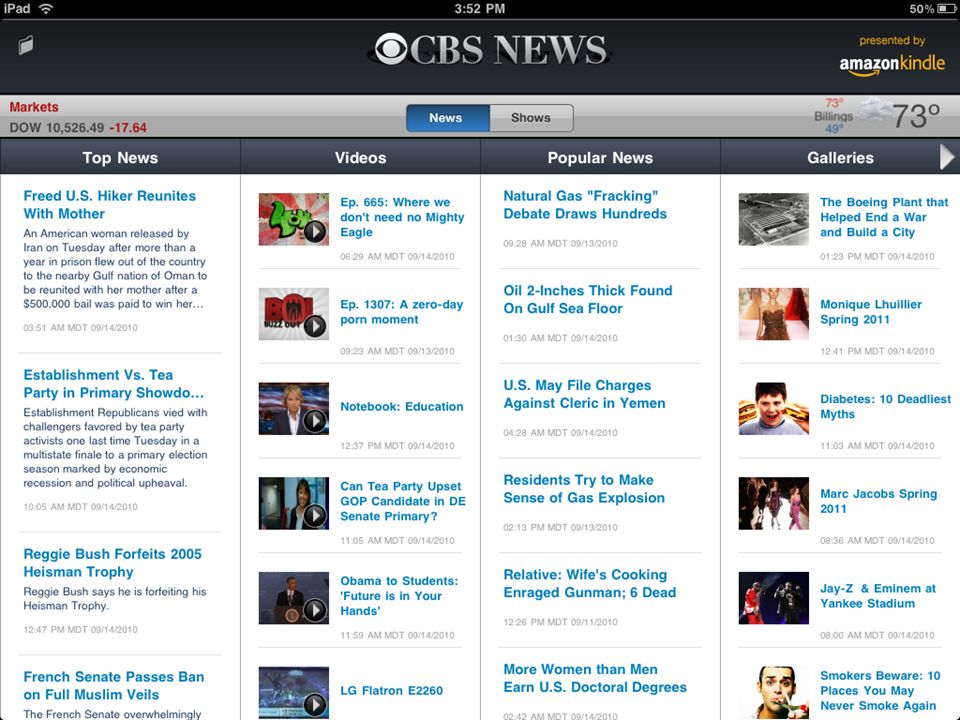960x720 pixels.
Task: Read More Women than Men Earn Degrees
Action: [595, 678]
